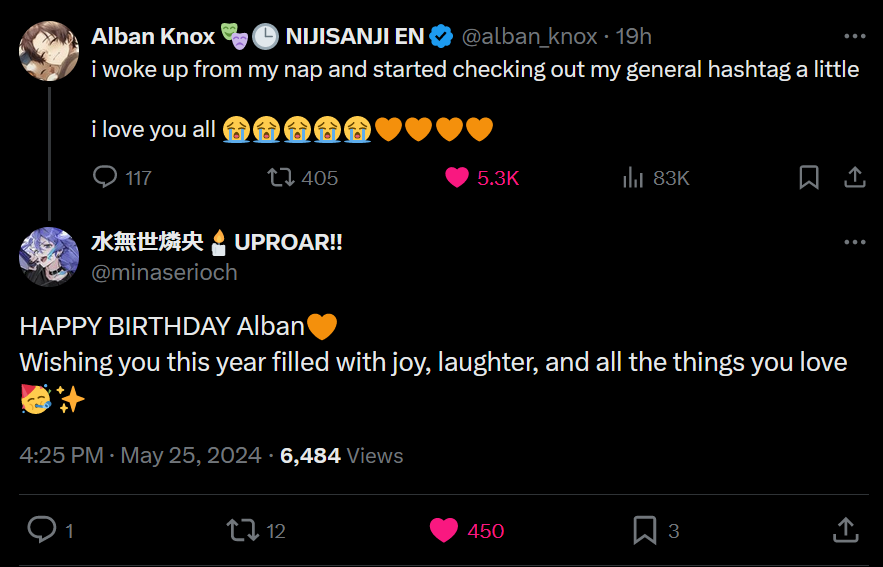Toggle like on birthday tweet with 450 likes

(x=444, y=530)
